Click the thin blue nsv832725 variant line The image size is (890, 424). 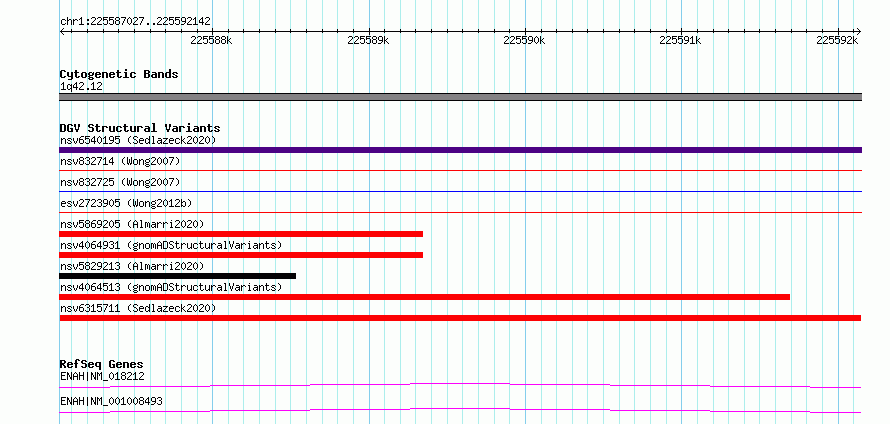tap(460, 191)
